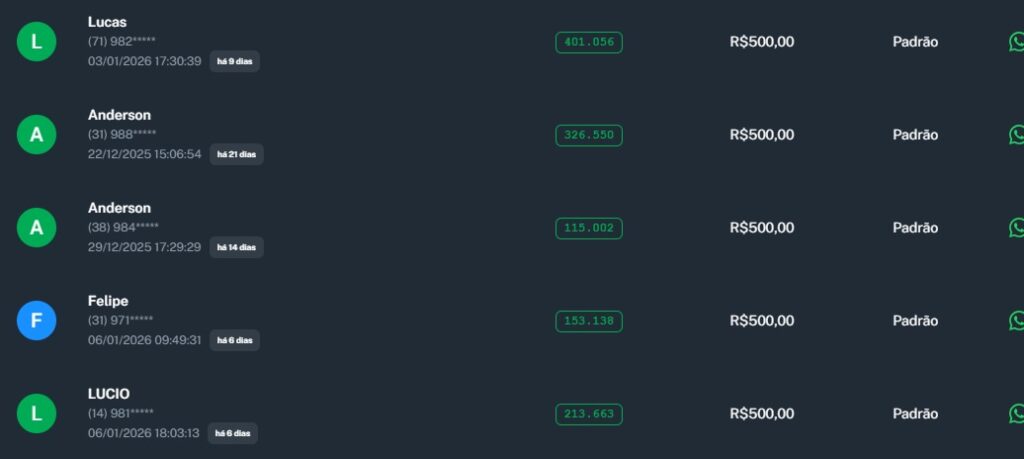Click Felipe's blue F avatar icon
The height and width of the screenshot is (459, 1024).
tap(37, 321)
